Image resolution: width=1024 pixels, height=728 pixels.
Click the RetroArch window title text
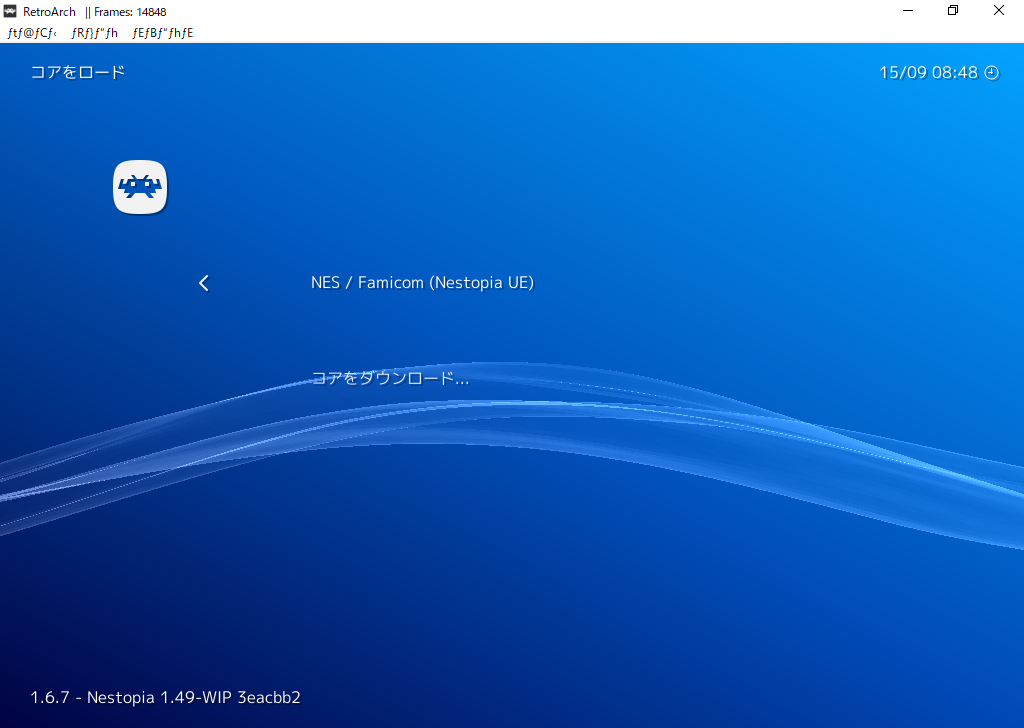[x=49, y=12]
